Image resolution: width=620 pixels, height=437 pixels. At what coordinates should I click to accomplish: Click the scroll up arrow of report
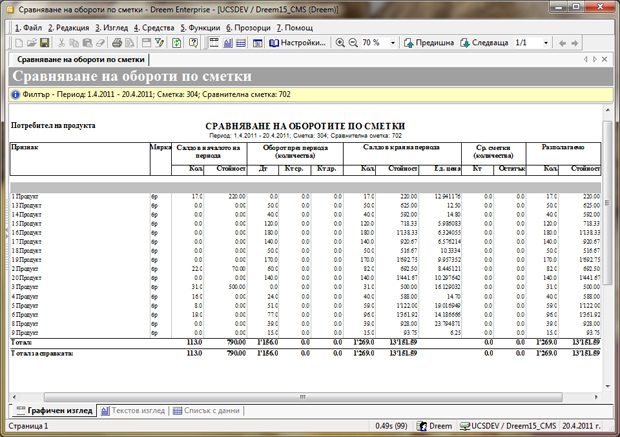click(608, 110)
